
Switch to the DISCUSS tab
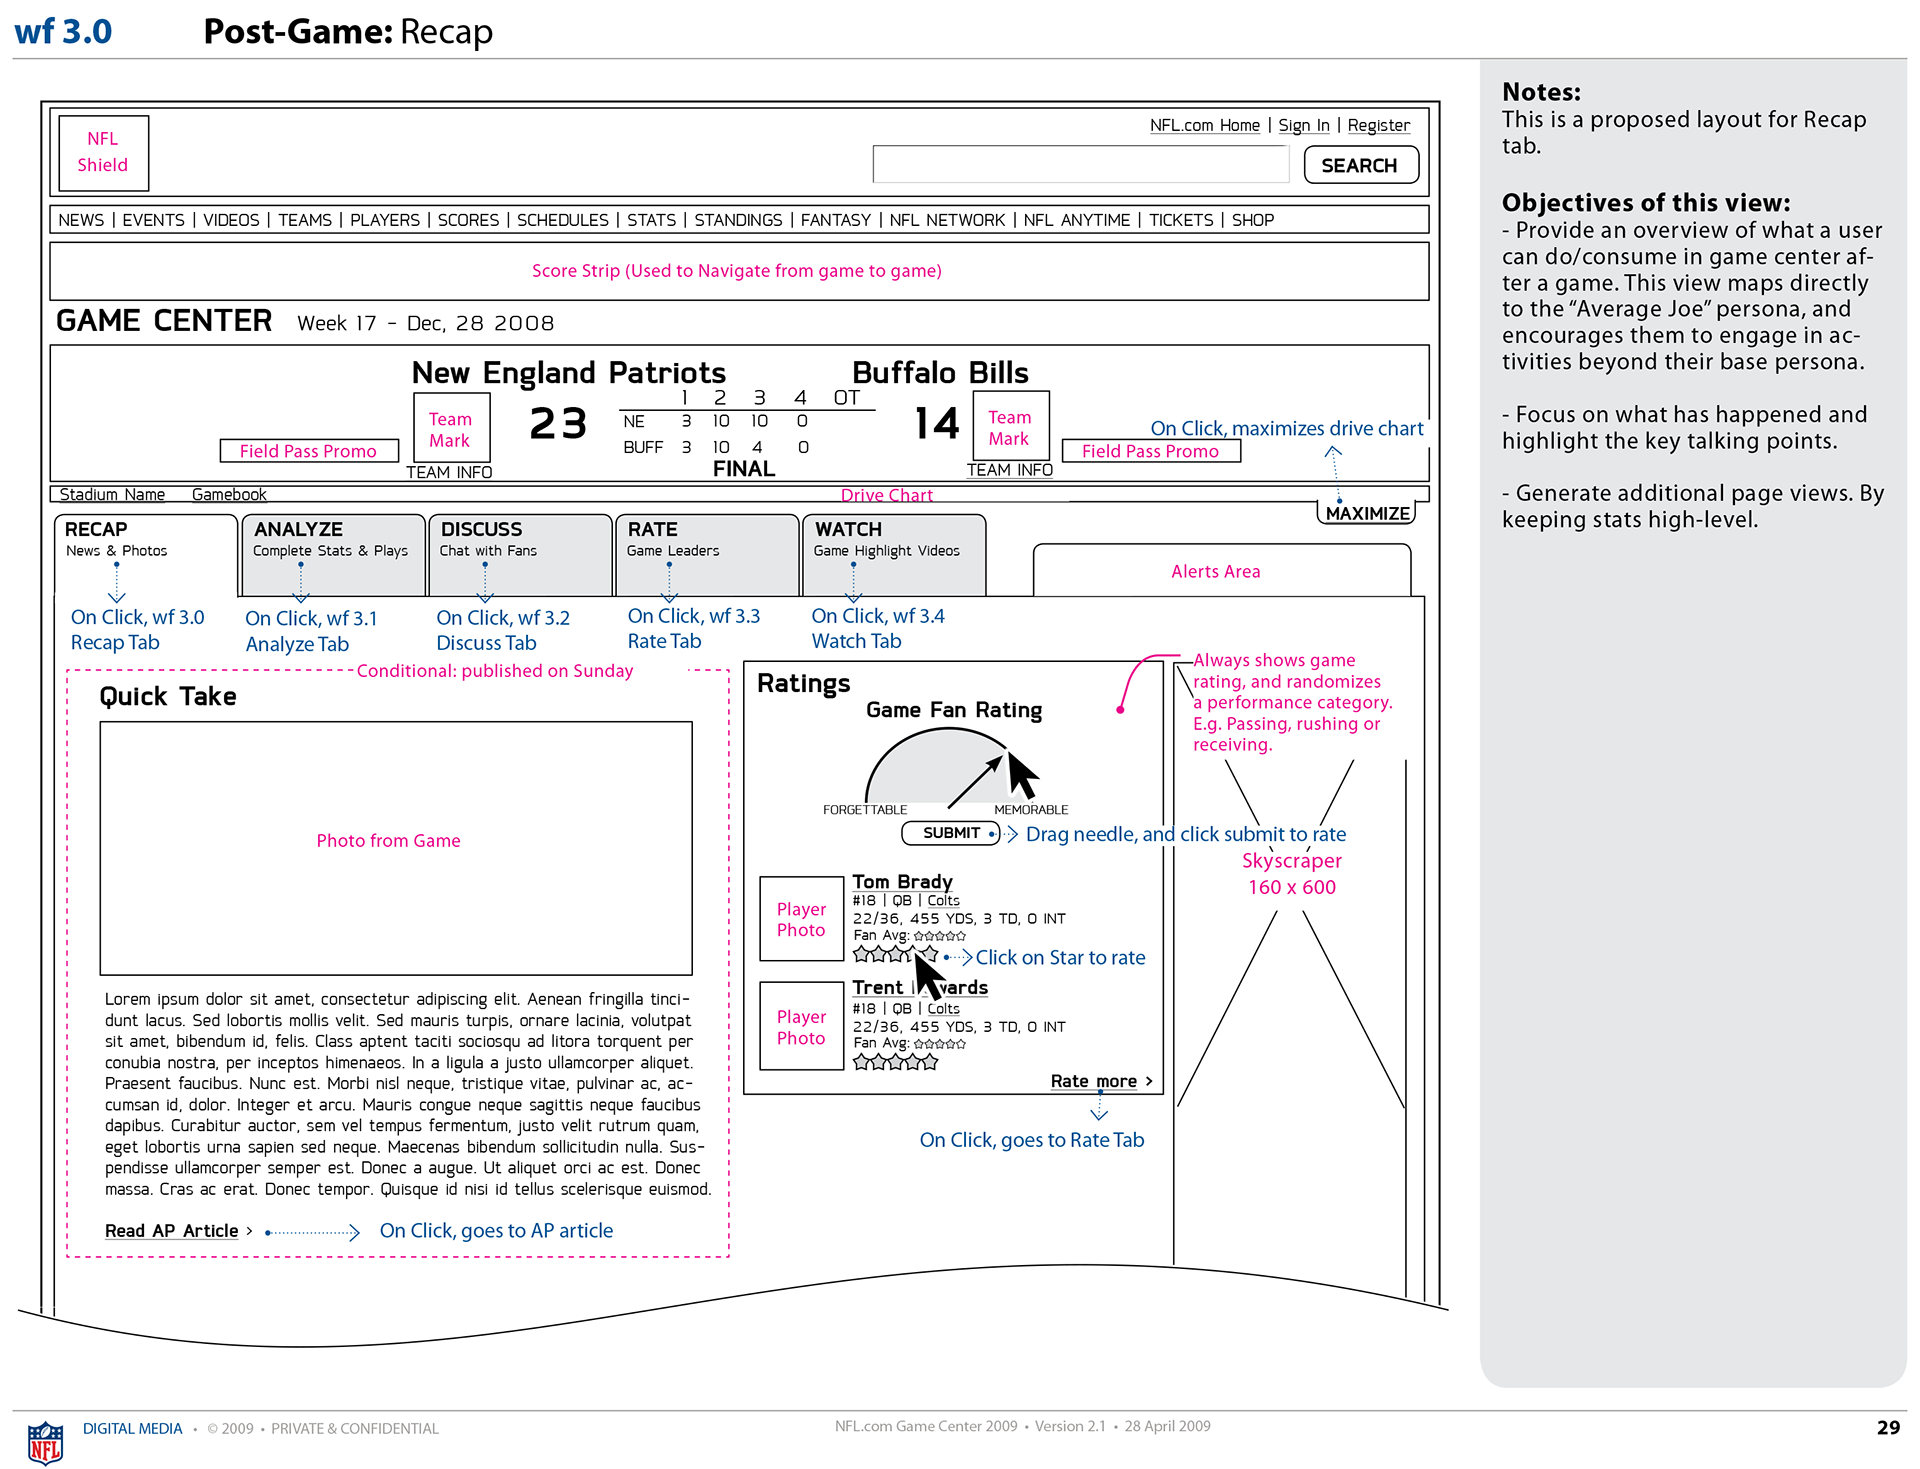[x=520, y=555]
